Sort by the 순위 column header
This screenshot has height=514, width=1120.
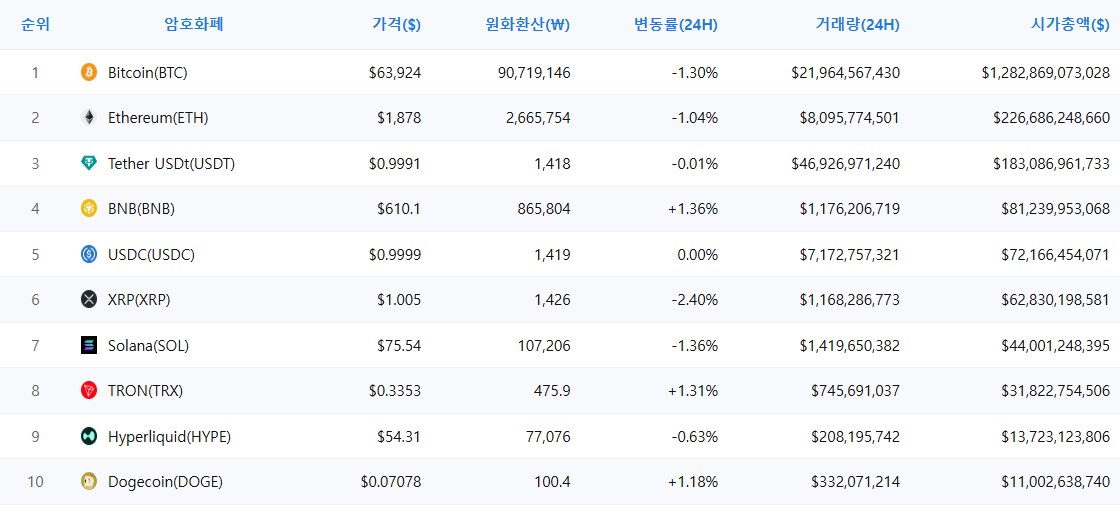(35, 24)
